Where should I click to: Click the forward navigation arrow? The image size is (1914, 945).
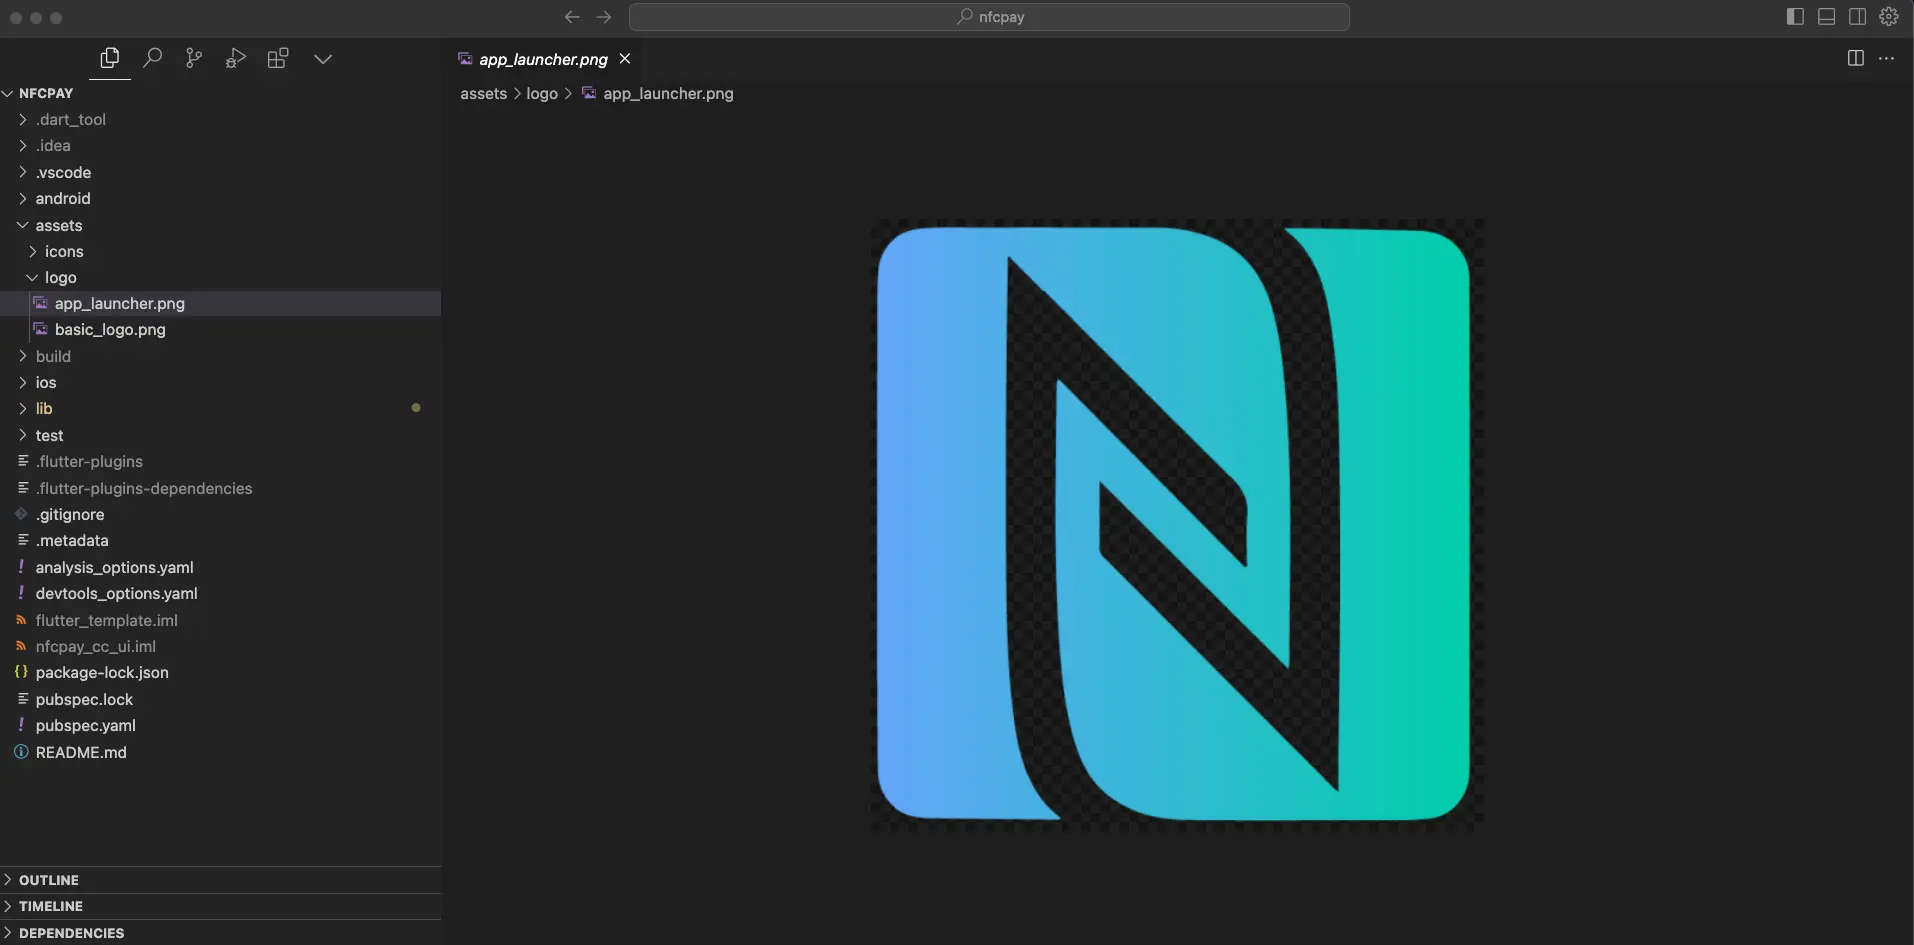605,17
